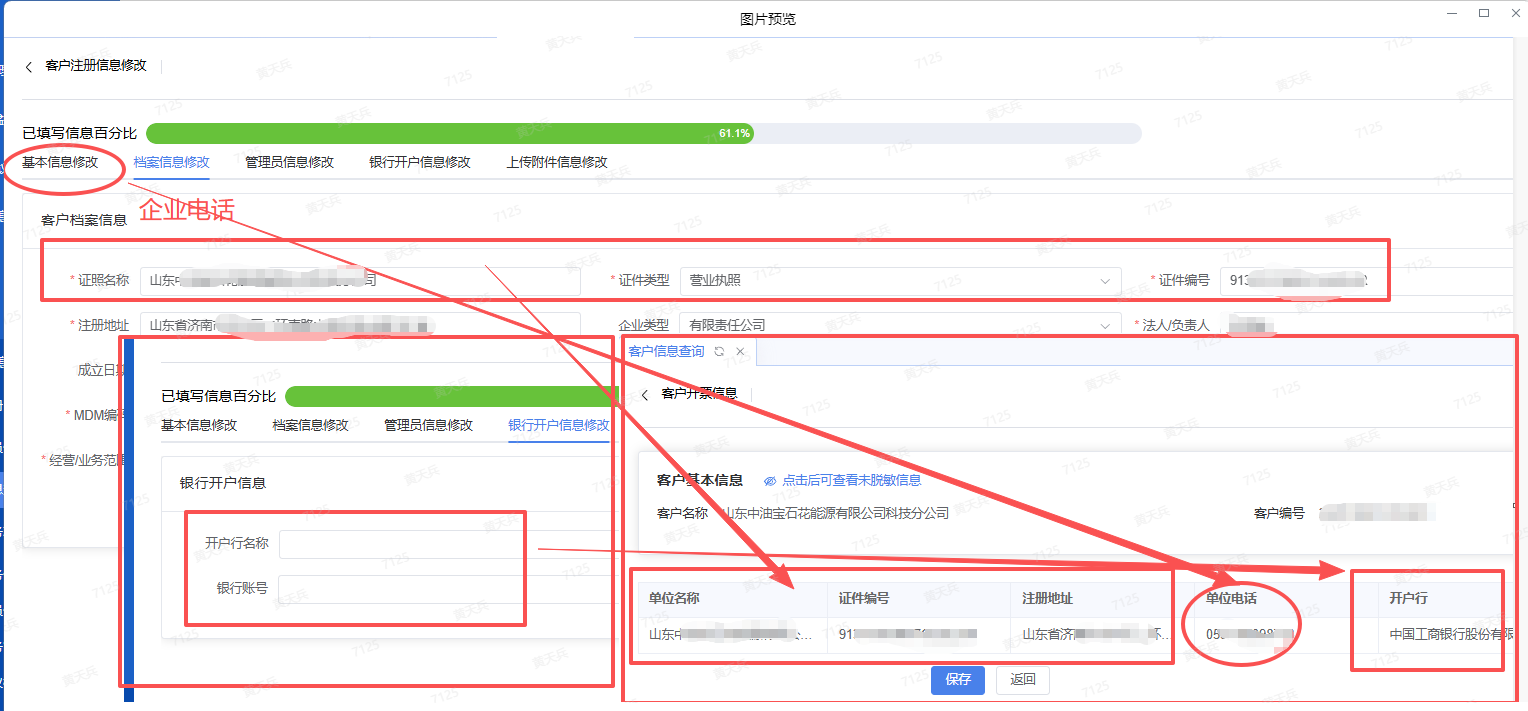The image size is (1528, 711).
Task: Click back arrow beside 客户开票信息
Action: (x=645, y=395)
